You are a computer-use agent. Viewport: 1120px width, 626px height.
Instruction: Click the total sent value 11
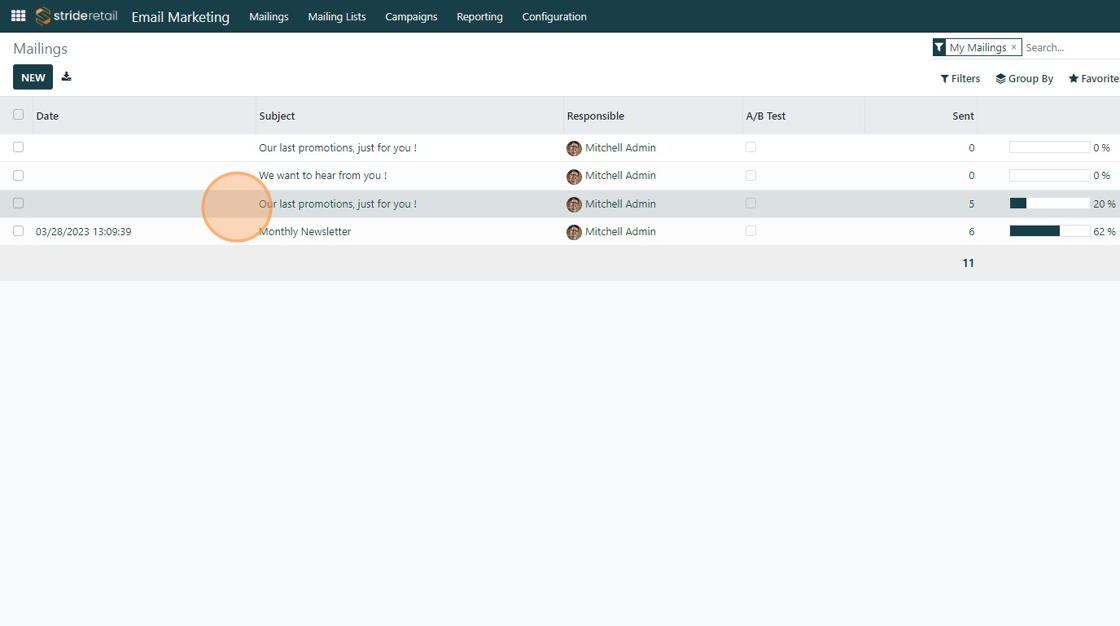(x=968, y=263)
